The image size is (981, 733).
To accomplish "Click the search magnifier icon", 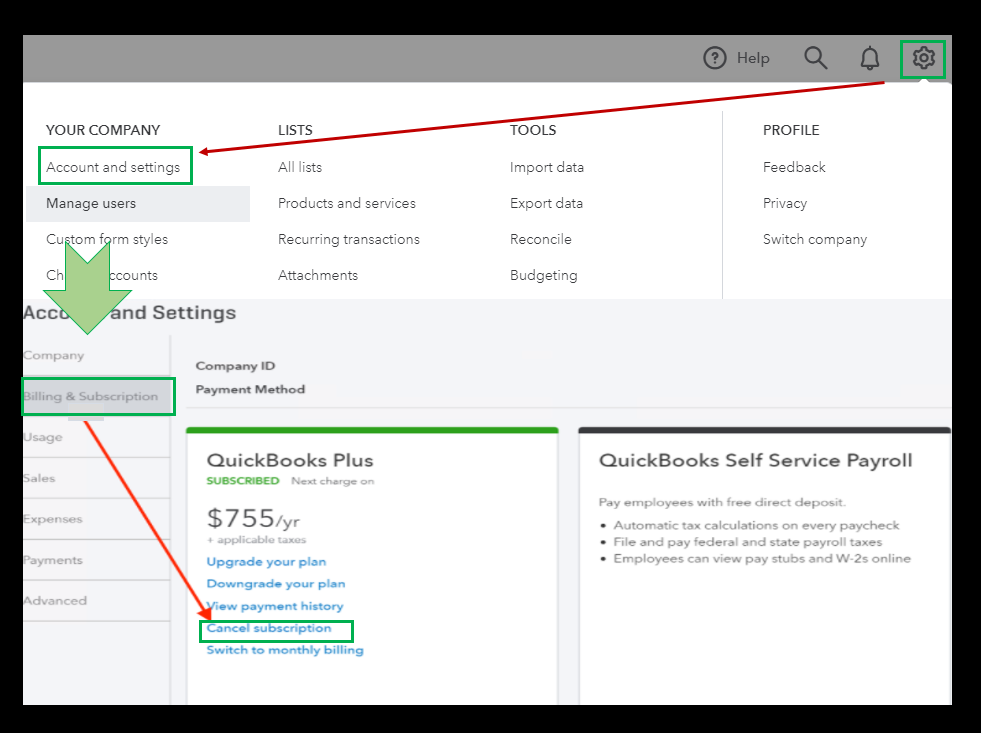I will [815, 58].
